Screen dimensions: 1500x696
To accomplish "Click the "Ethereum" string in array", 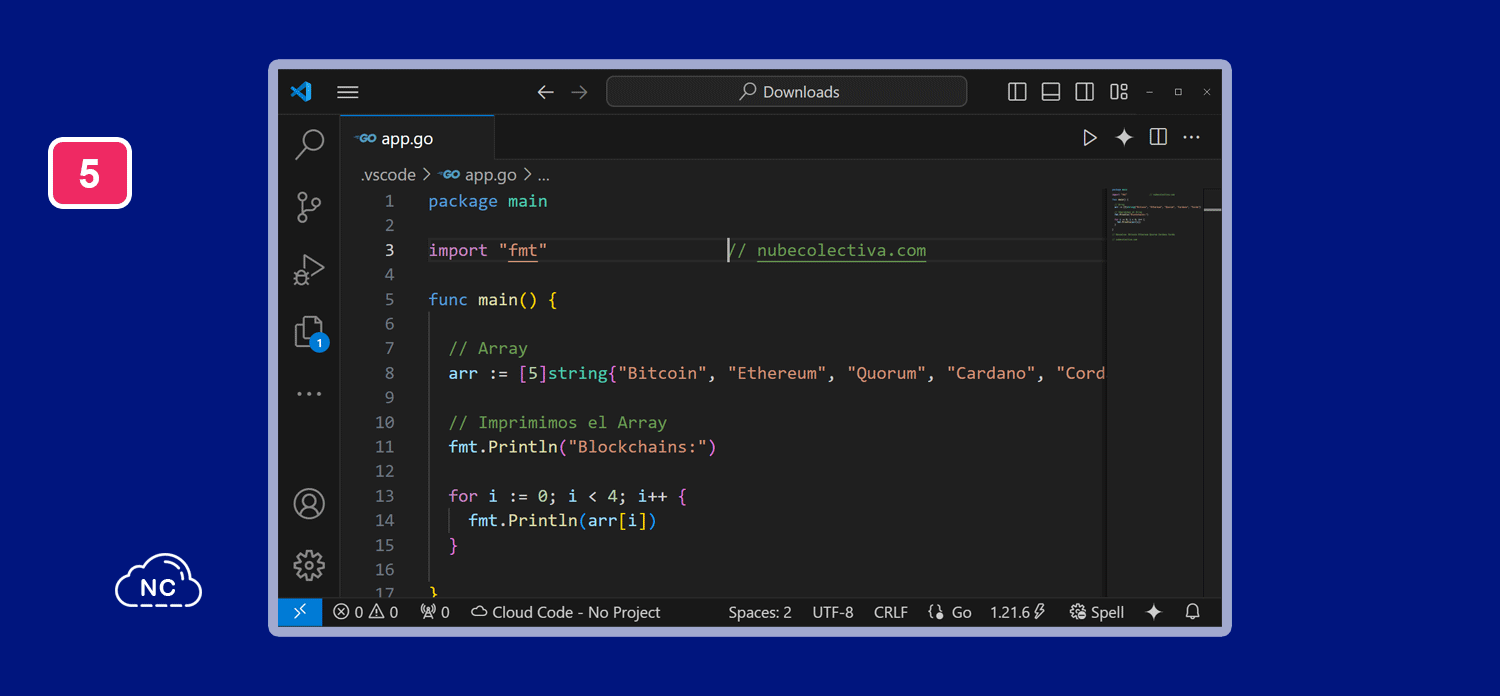I will point(778,373).
